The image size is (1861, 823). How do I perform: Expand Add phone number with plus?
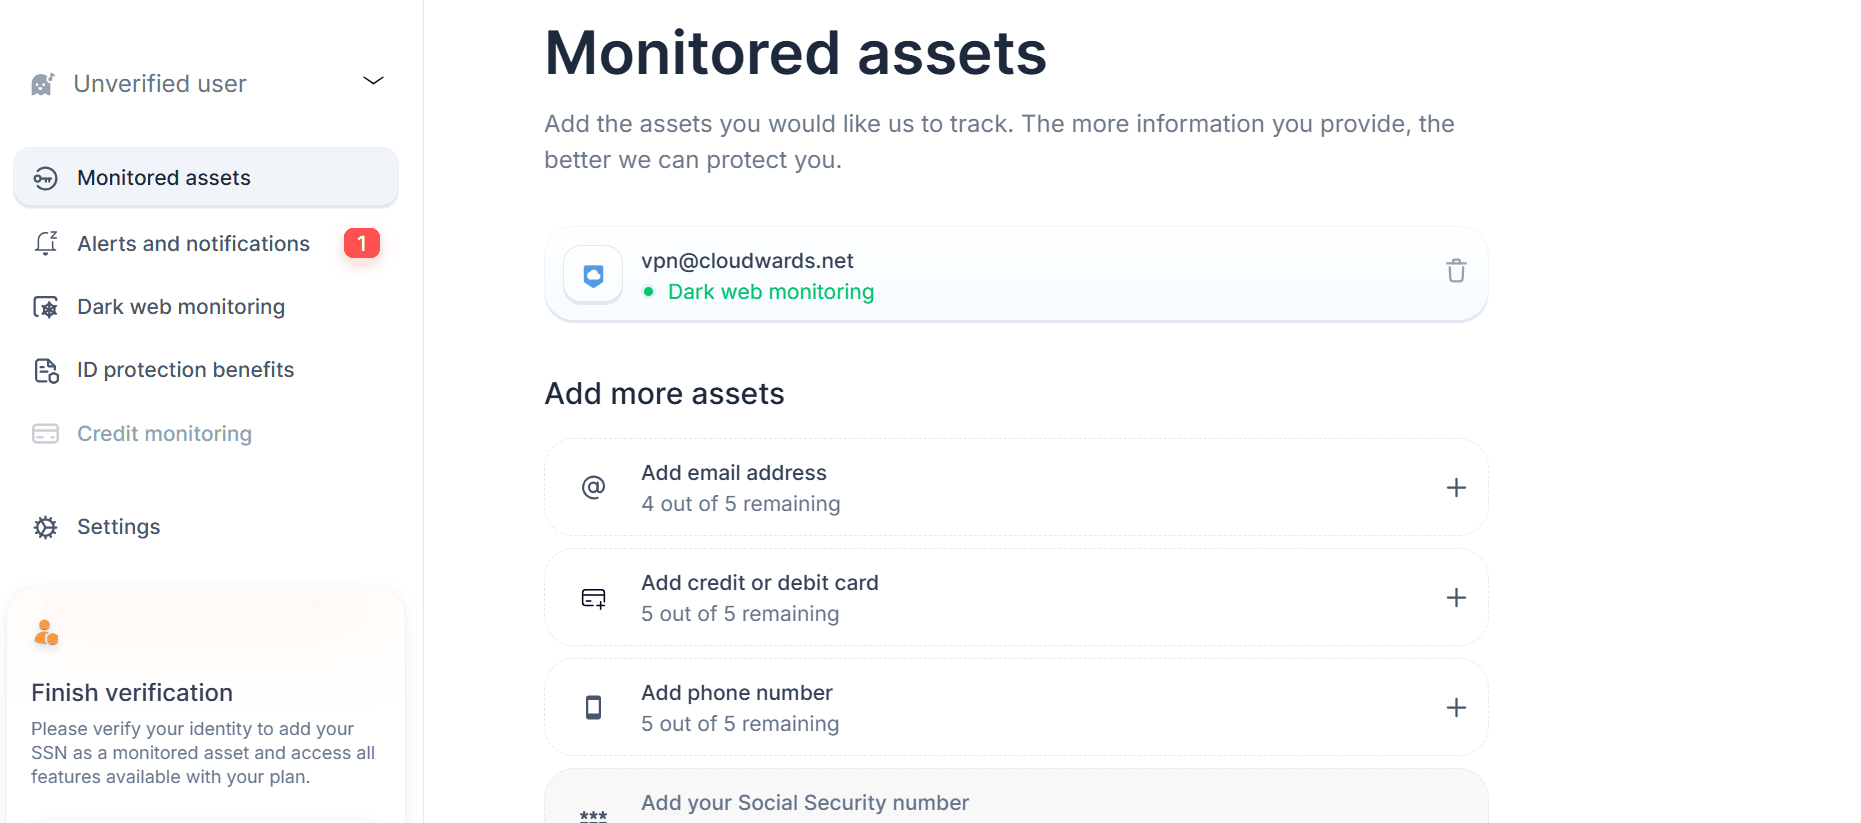[x=1456, y=708]
